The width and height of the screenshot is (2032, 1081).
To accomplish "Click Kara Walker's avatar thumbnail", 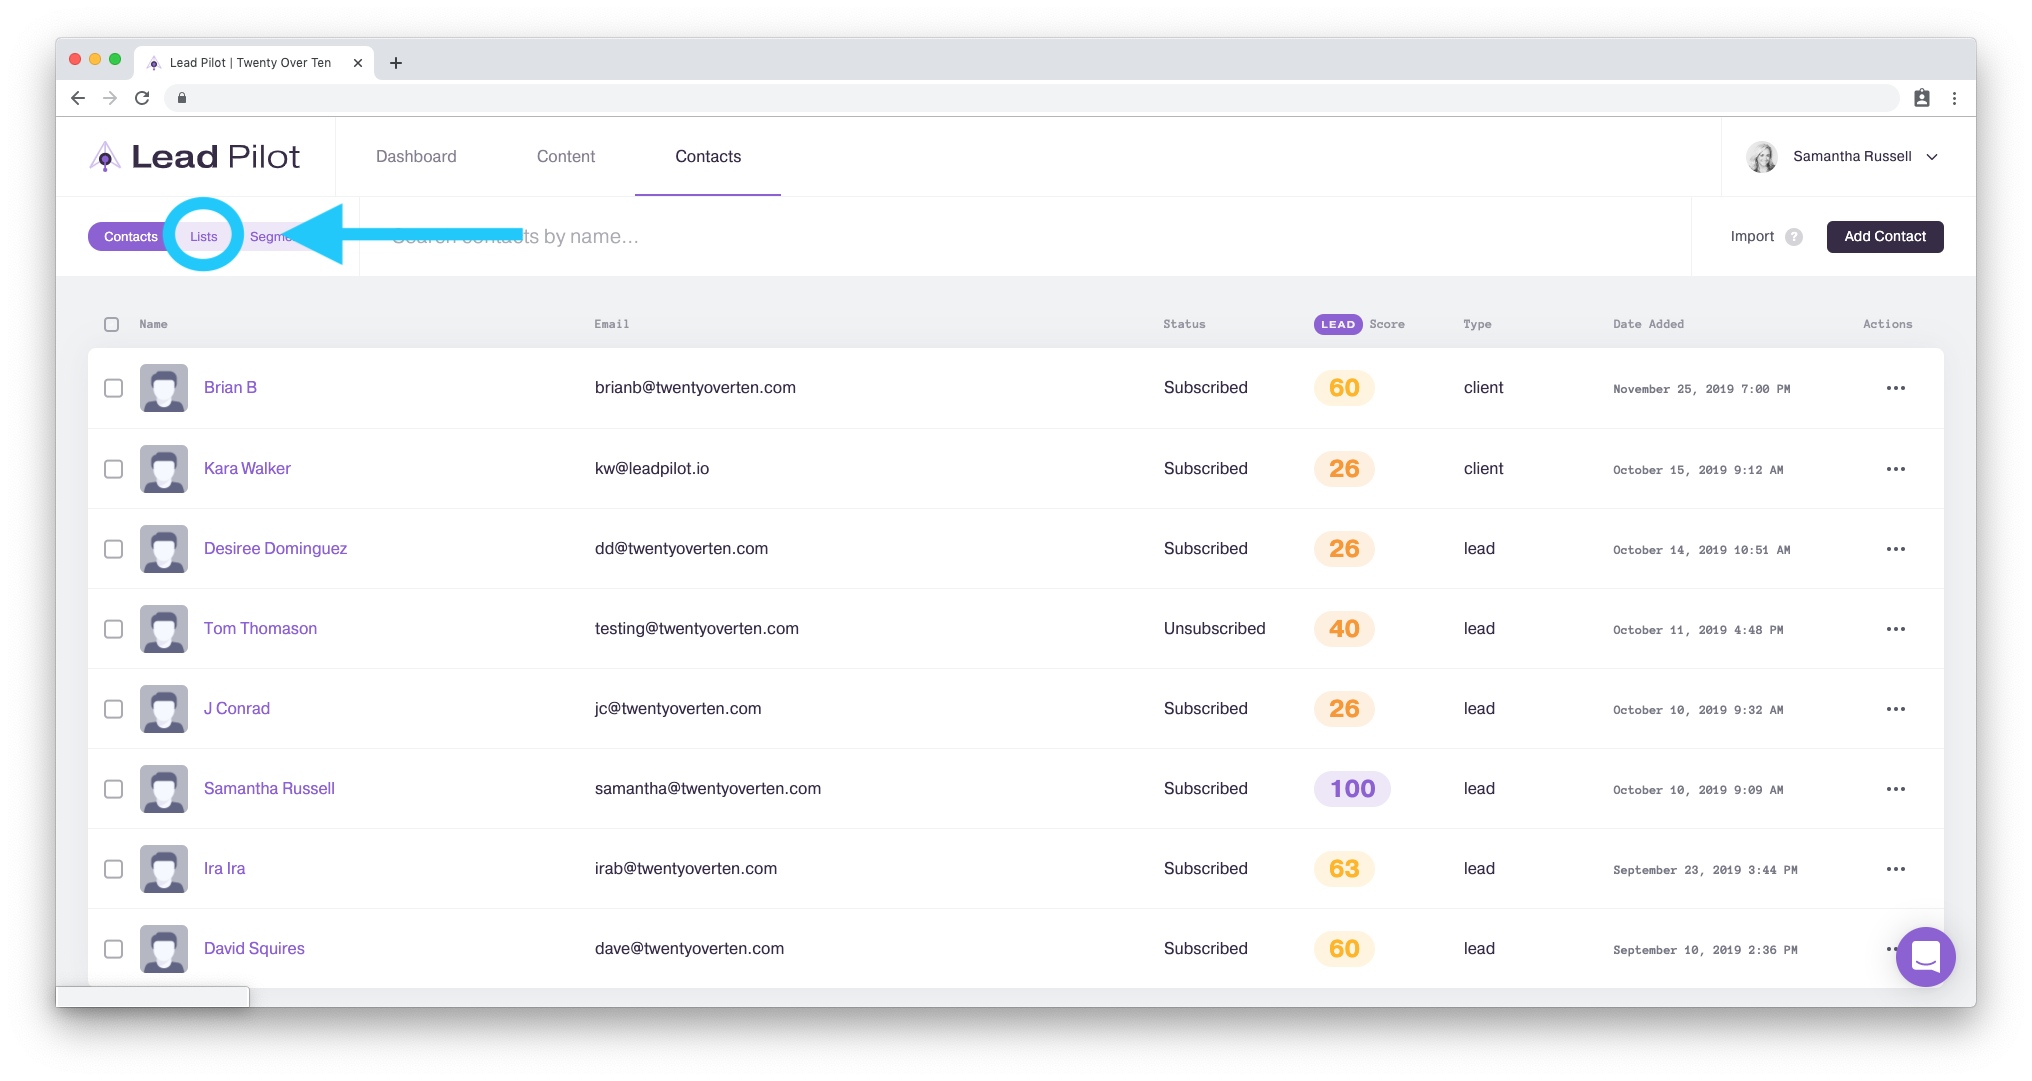I will pyautogui.click(x=164, y=469).
